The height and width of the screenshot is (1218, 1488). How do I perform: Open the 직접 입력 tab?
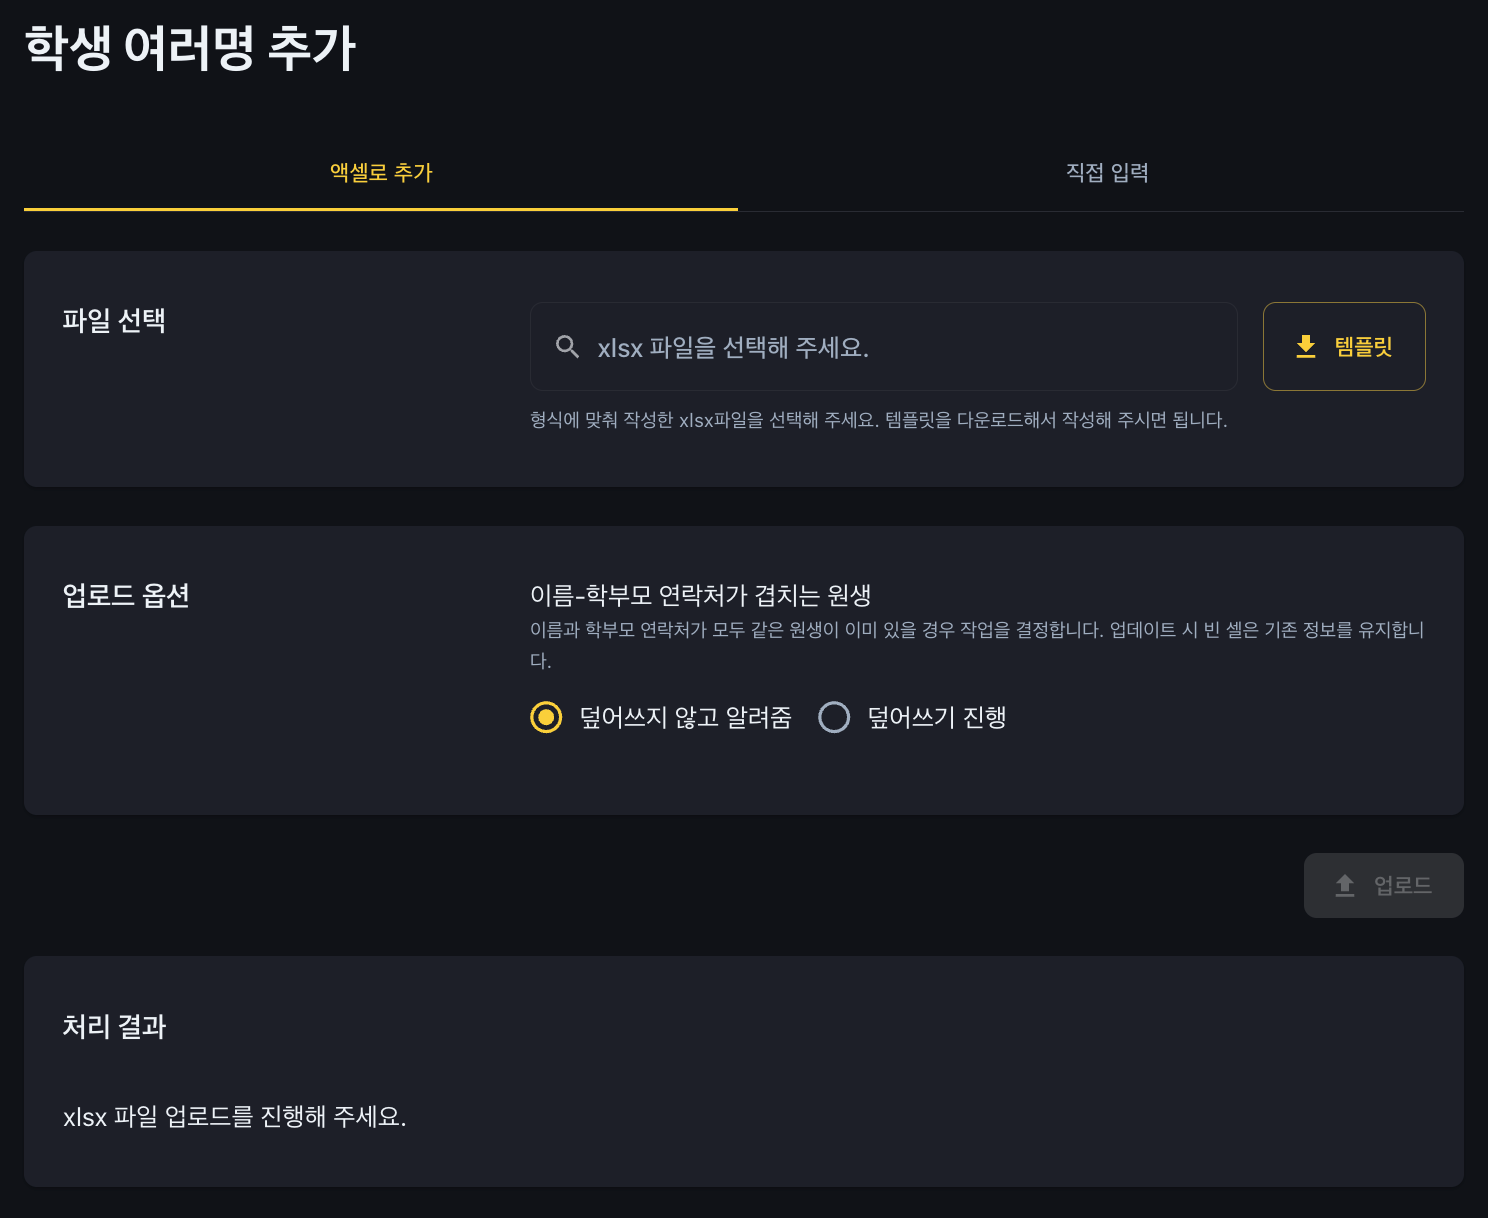(x=1106, y=173)
